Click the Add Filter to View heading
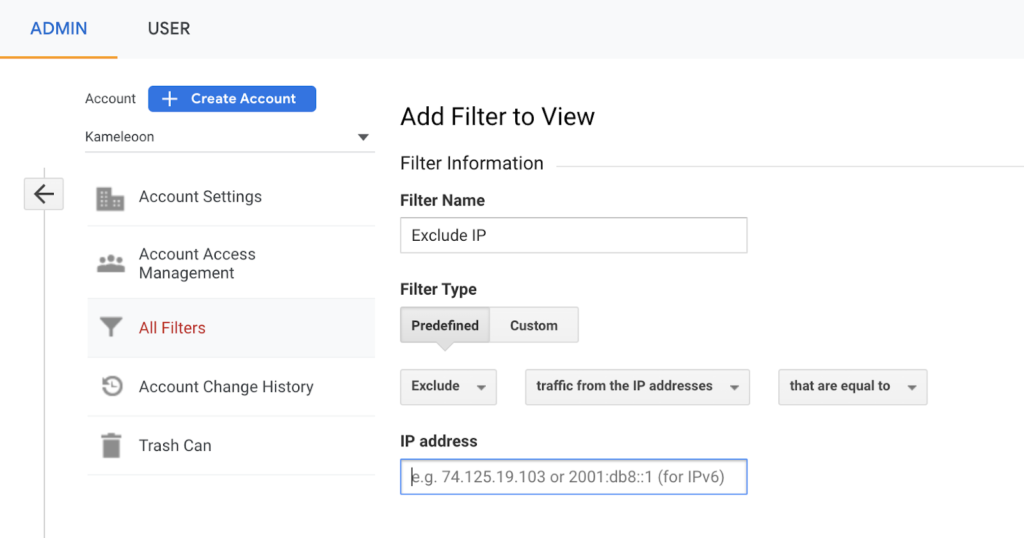 pyautogui.click(x=497, y=117)
